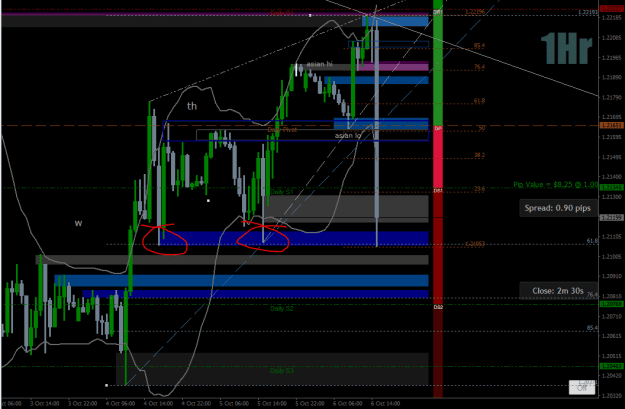This screenshot has width=625, height=409.
Task: Click the Daily S1 level label
Action: click(x=281, y=192)
